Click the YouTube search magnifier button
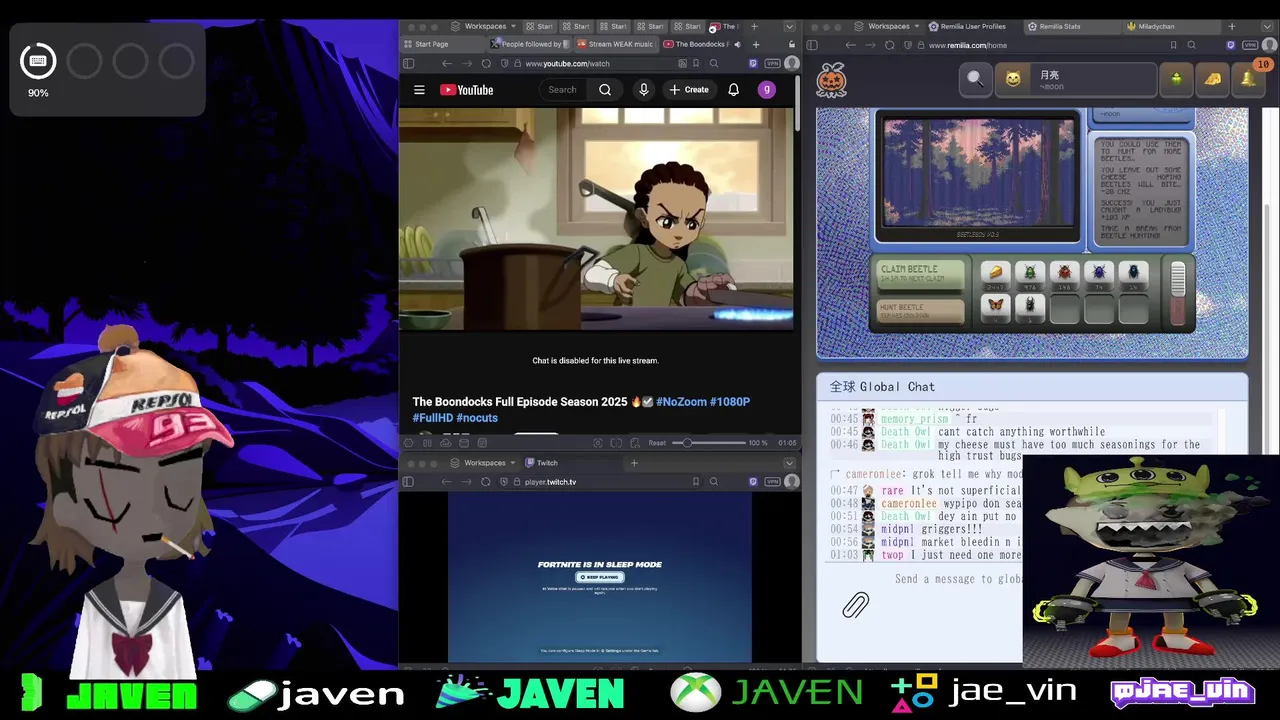The height and width of the screenshot is (720, 1280). (x=605, y=90)
